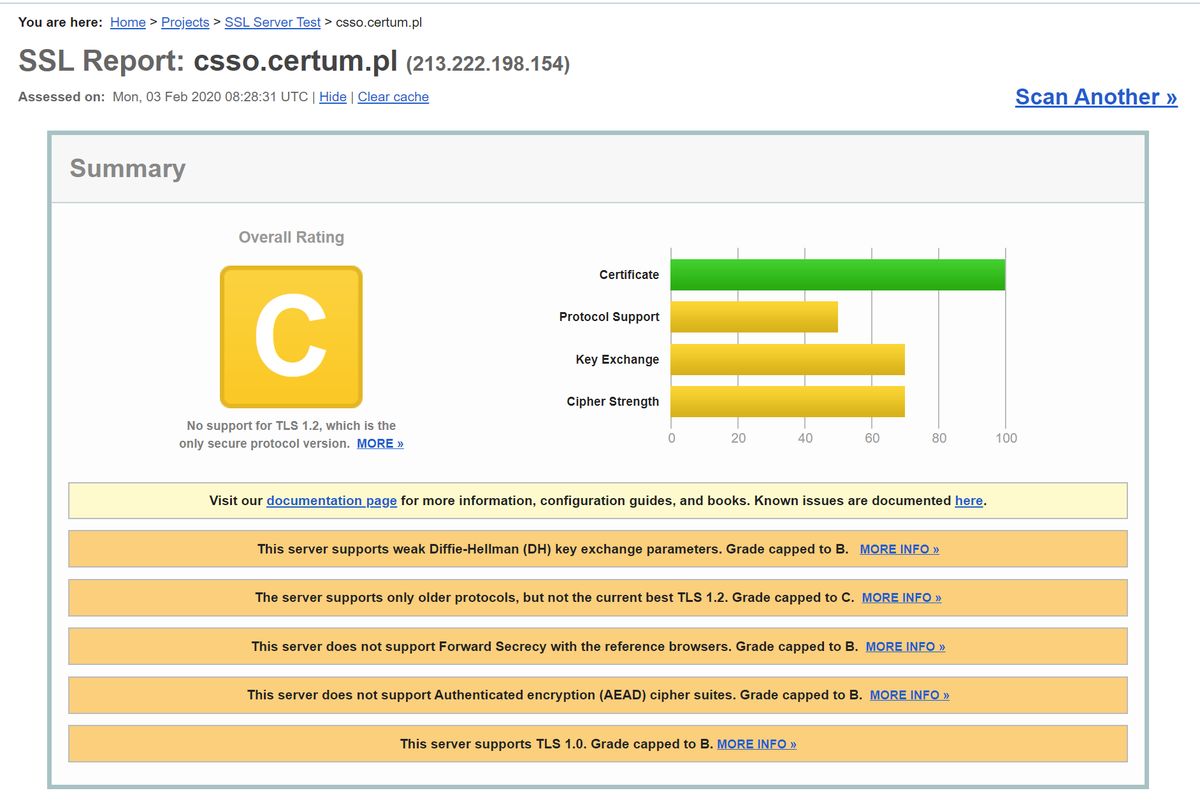
Task: Go to Projects breadcrumb link
Action: click(x=185, y=22)
